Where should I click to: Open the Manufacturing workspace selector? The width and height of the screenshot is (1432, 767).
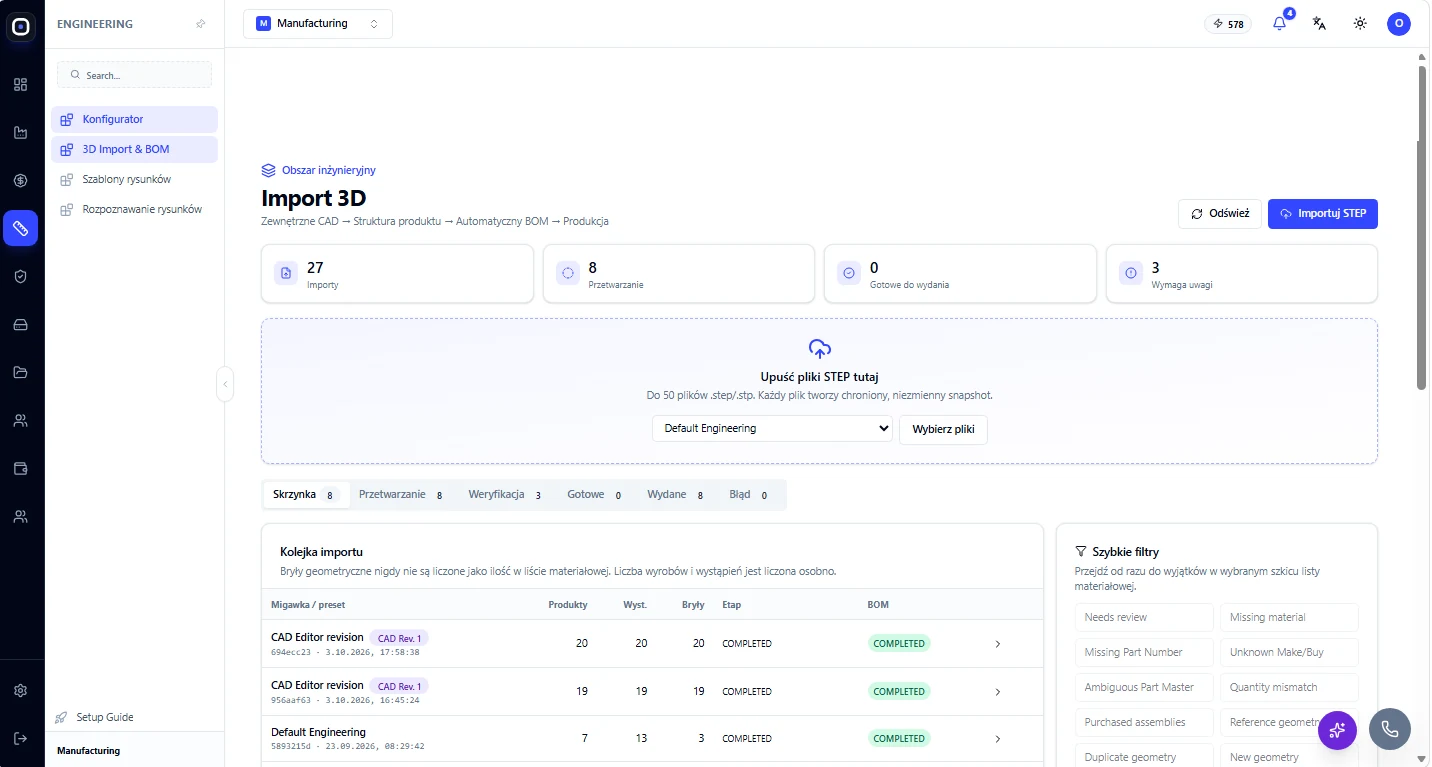point(318,24)
